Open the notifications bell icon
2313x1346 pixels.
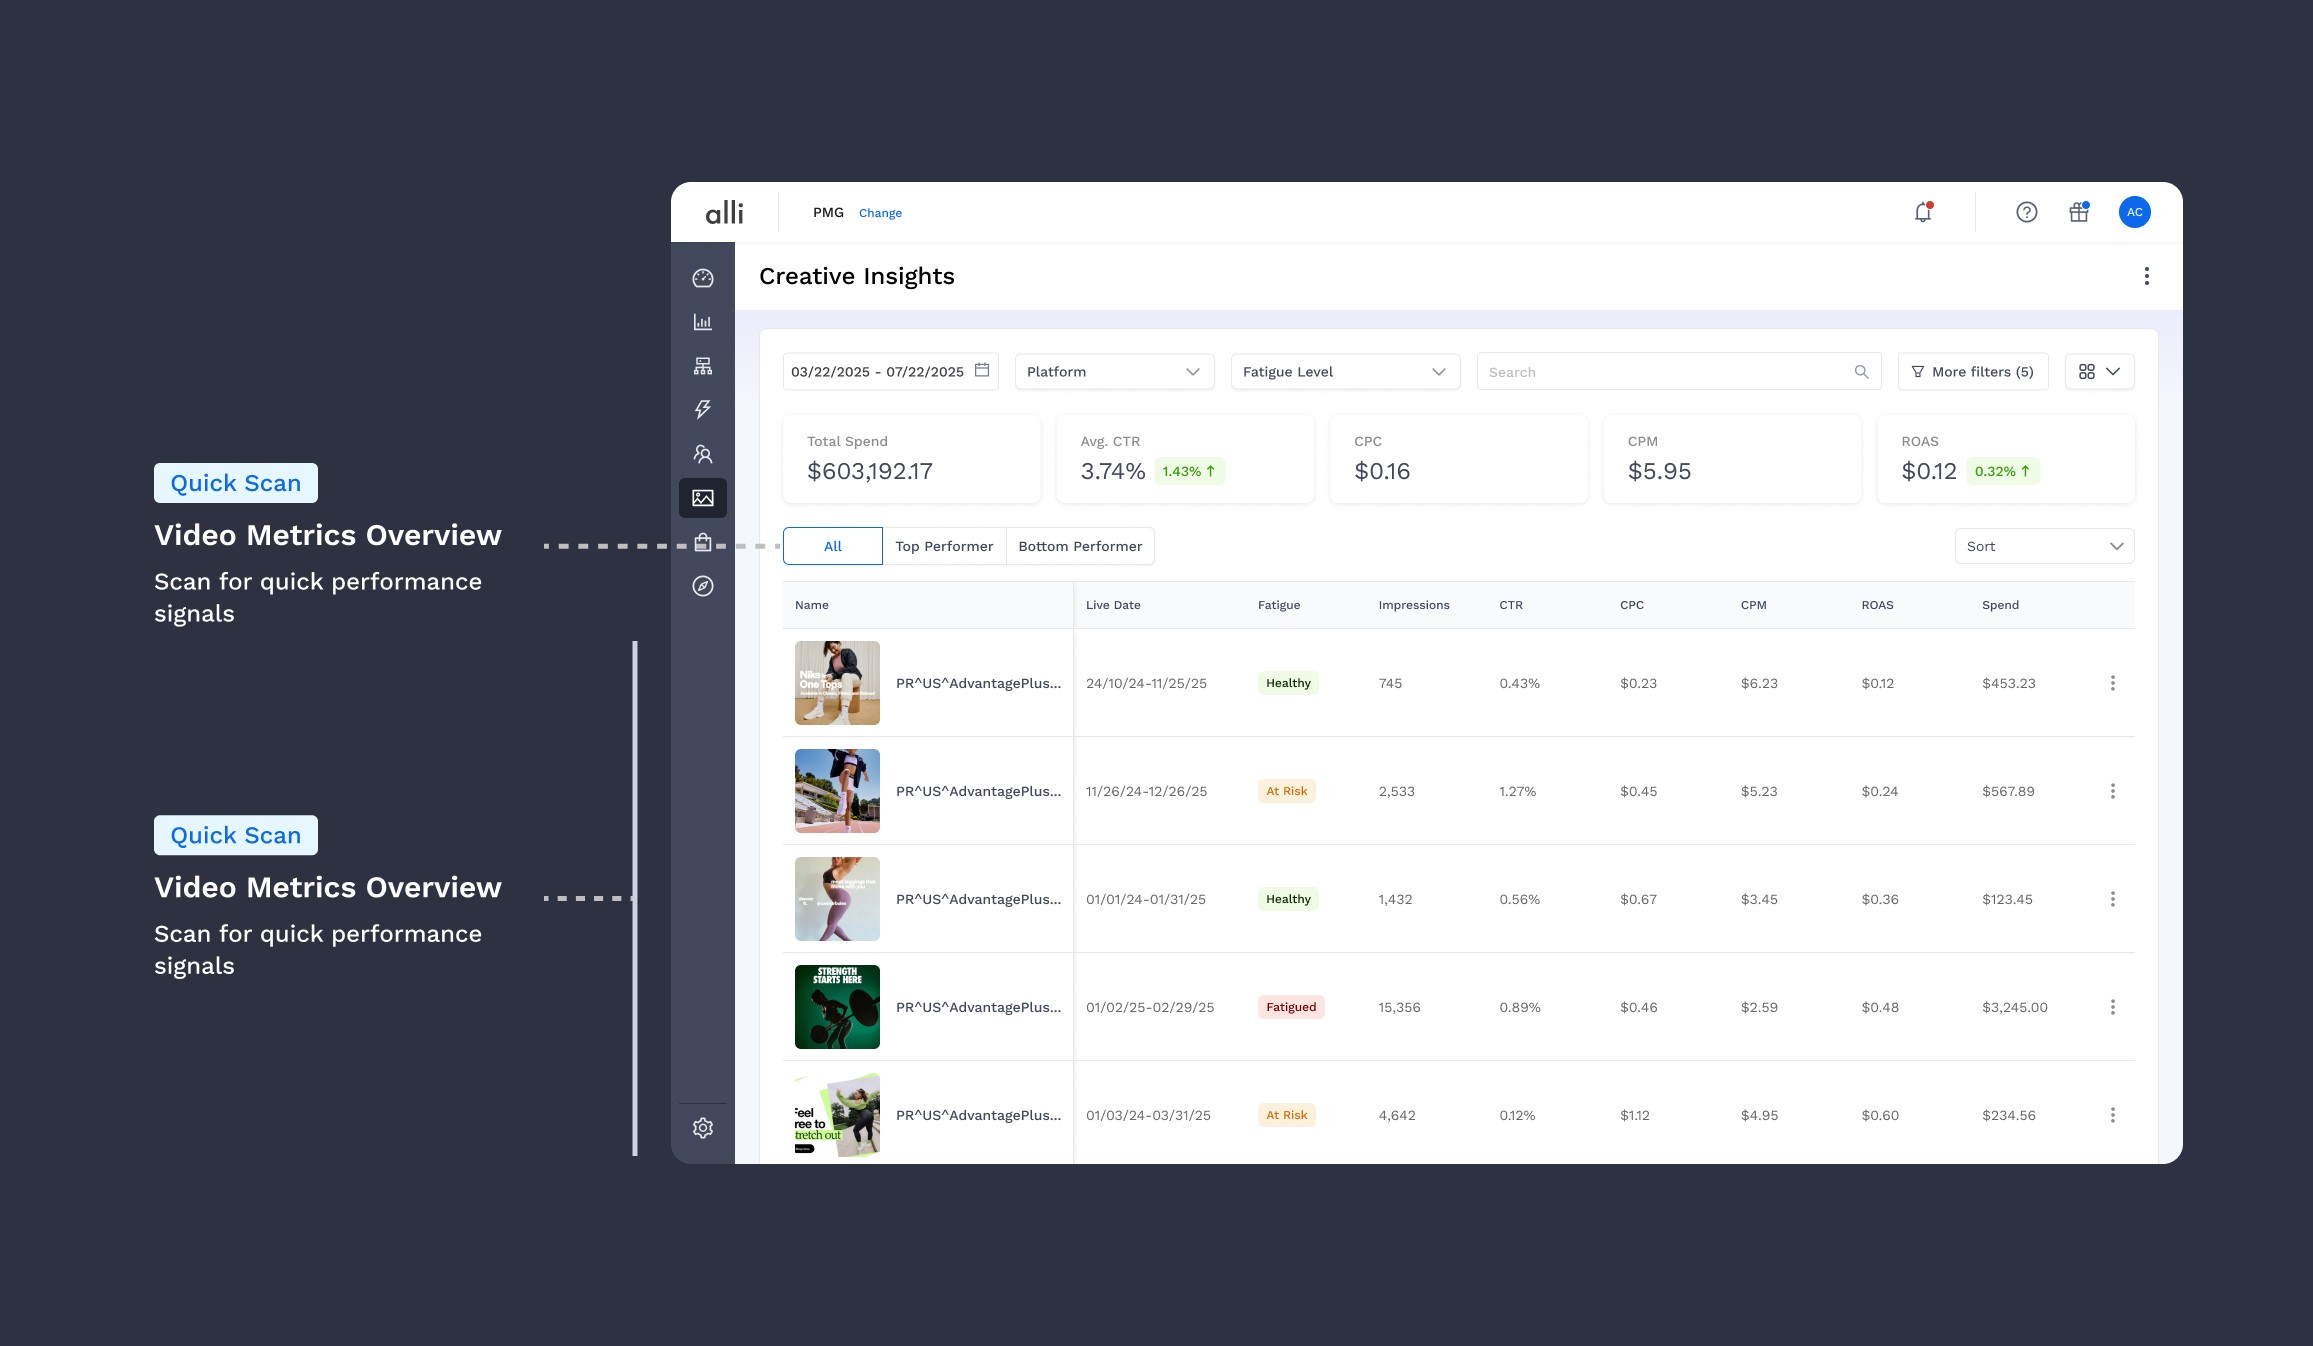(1922, 212)
